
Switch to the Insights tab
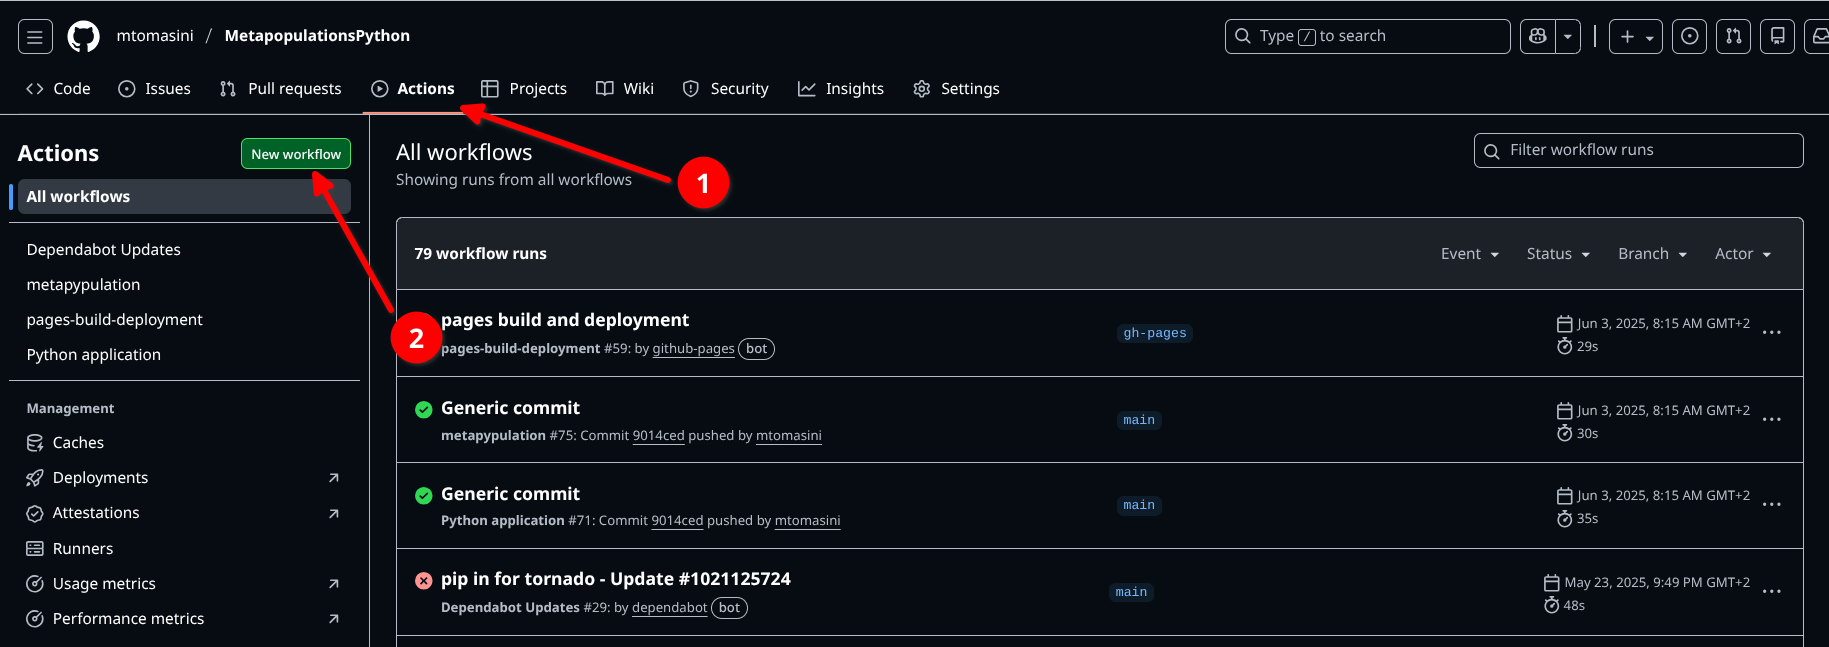pos(841,89)
